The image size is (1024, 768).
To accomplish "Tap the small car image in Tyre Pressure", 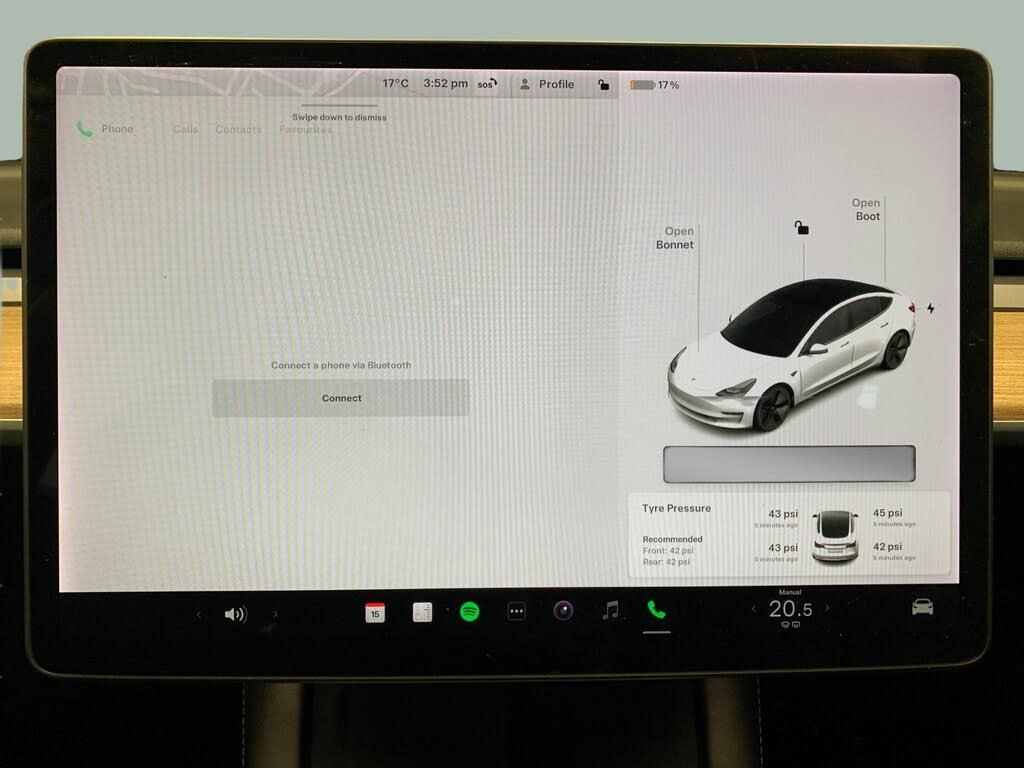I will click(835, 536).
